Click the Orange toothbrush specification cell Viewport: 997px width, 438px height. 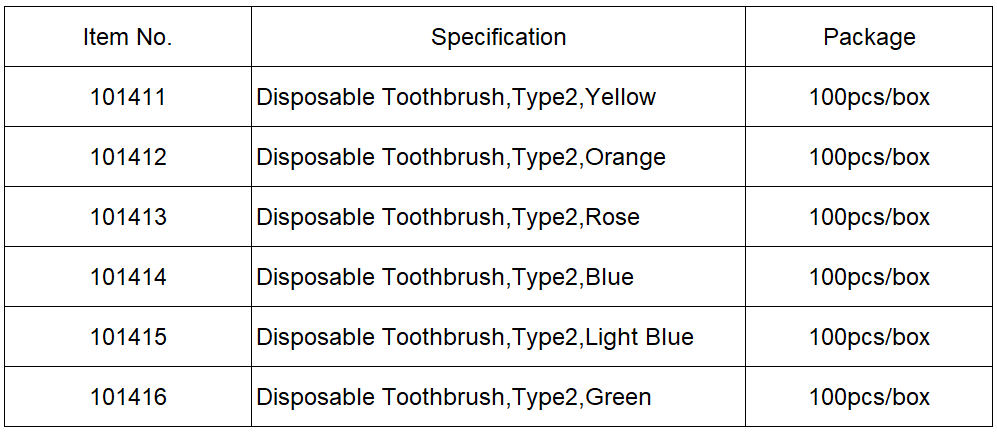click(x=498, y=156)
